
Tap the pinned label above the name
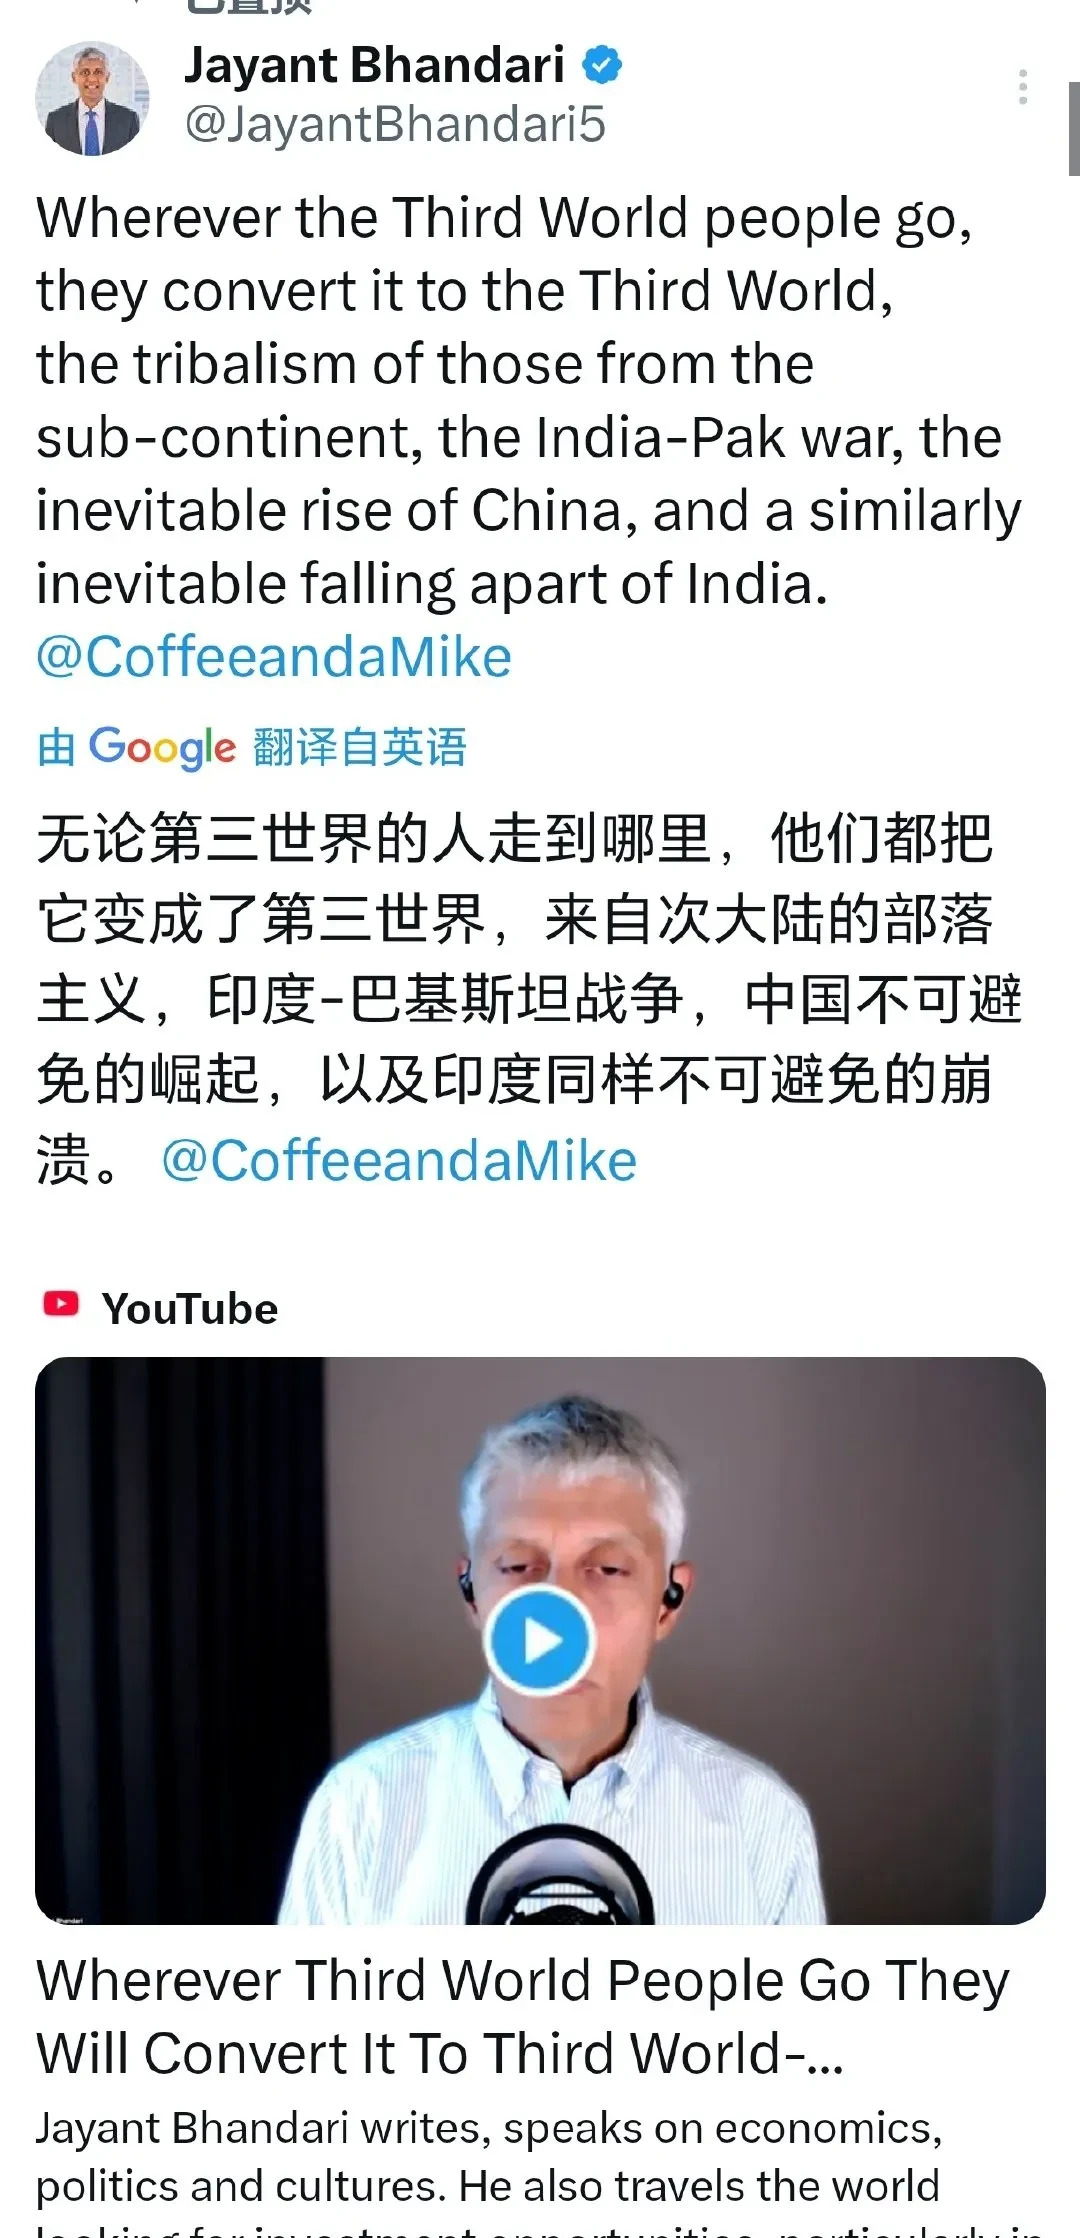pos(250,6)
